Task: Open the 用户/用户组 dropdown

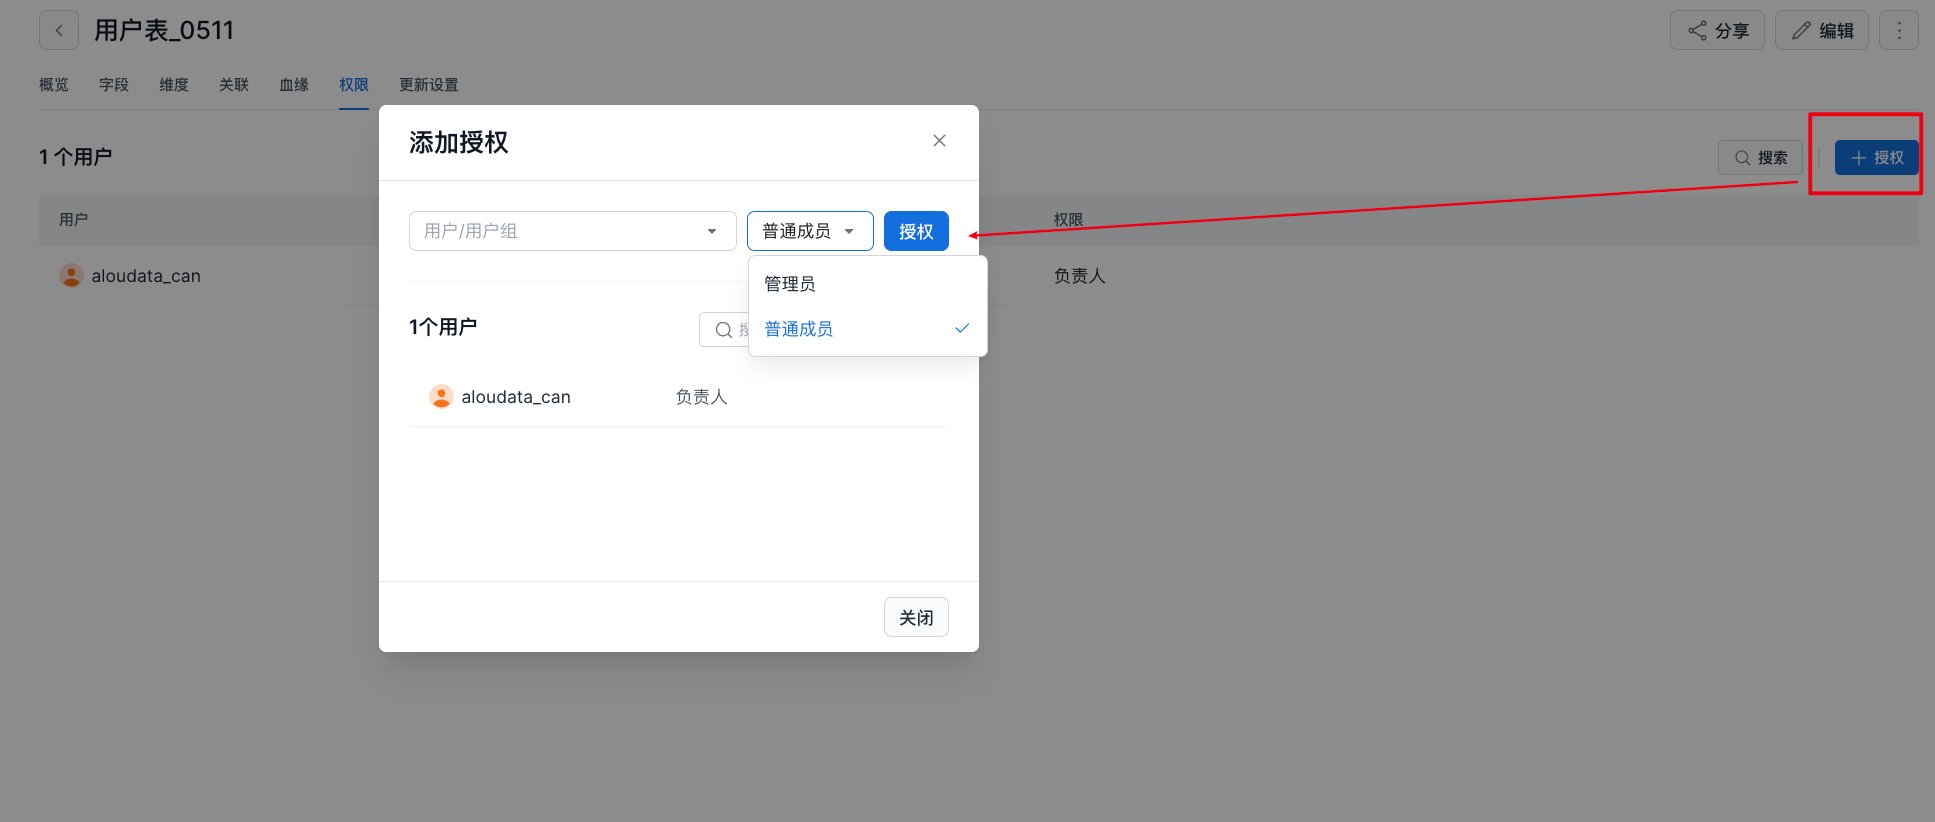Action: coord(572,231)
